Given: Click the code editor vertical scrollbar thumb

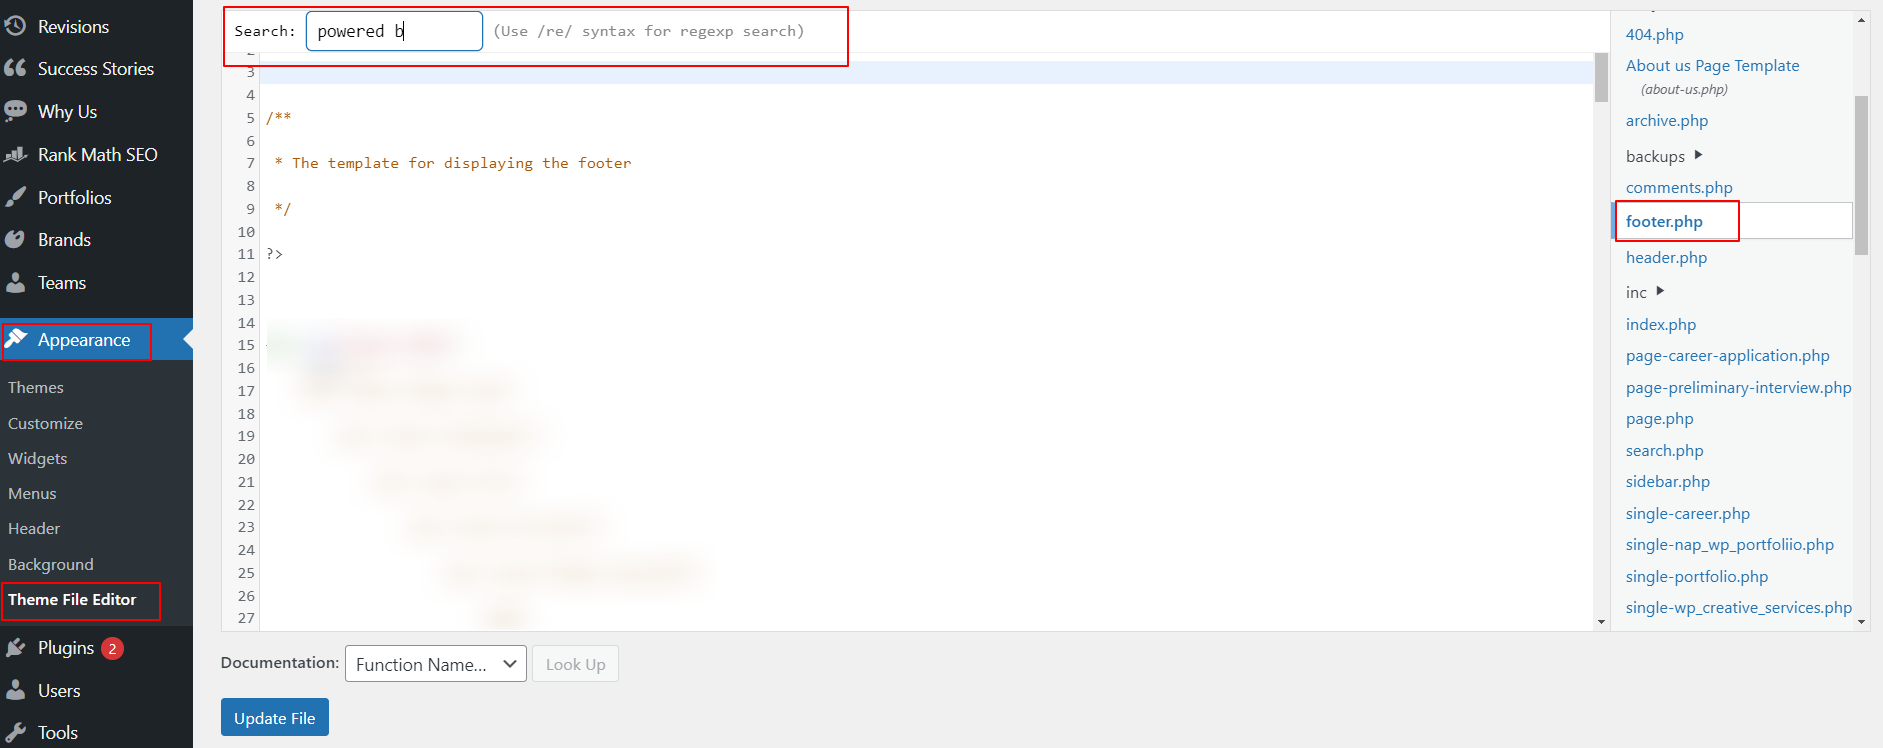Looking at the screenshot, I should point(1601,78).
